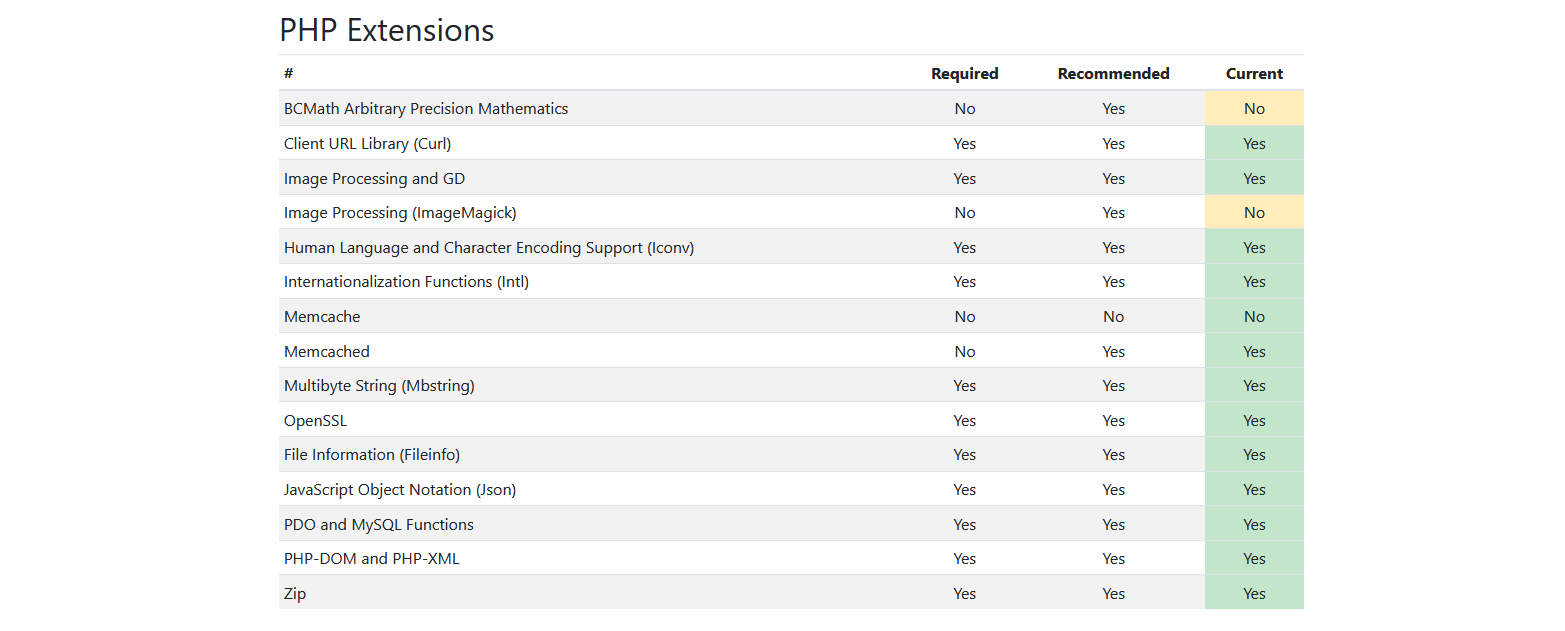Image resolution: width=1565 pixels, height=631 pixels.
Task: Open the Memcache extension link
Action: (322, 316)
